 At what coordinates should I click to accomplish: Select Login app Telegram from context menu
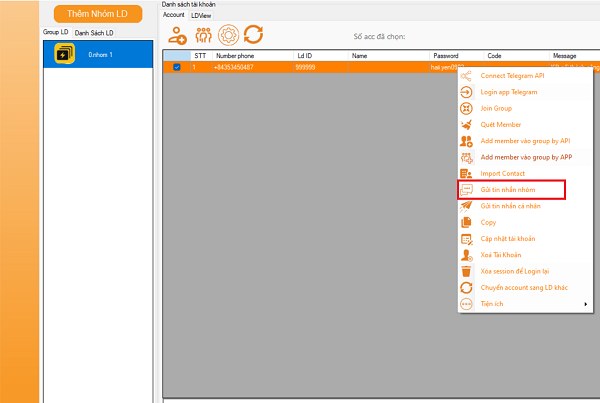click(x=525, y=92)
